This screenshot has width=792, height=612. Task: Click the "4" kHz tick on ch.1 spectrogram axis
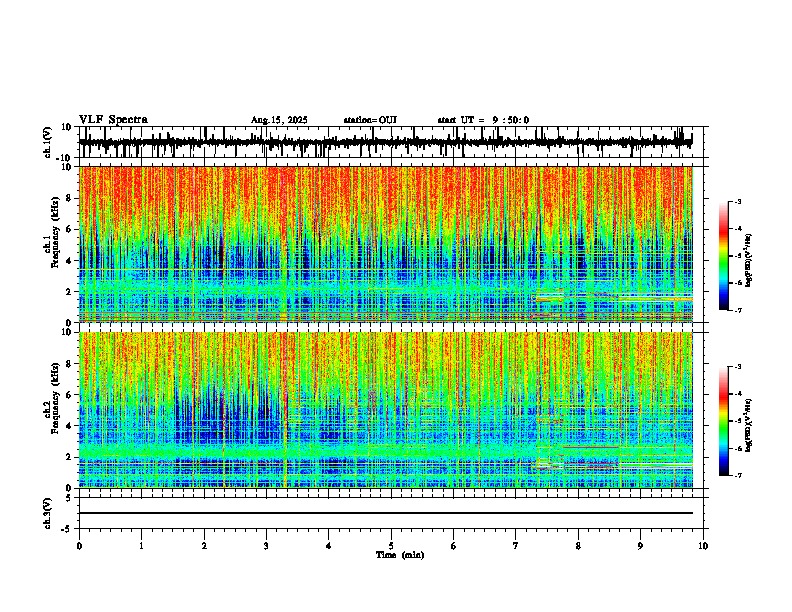(x=70, y=261)
